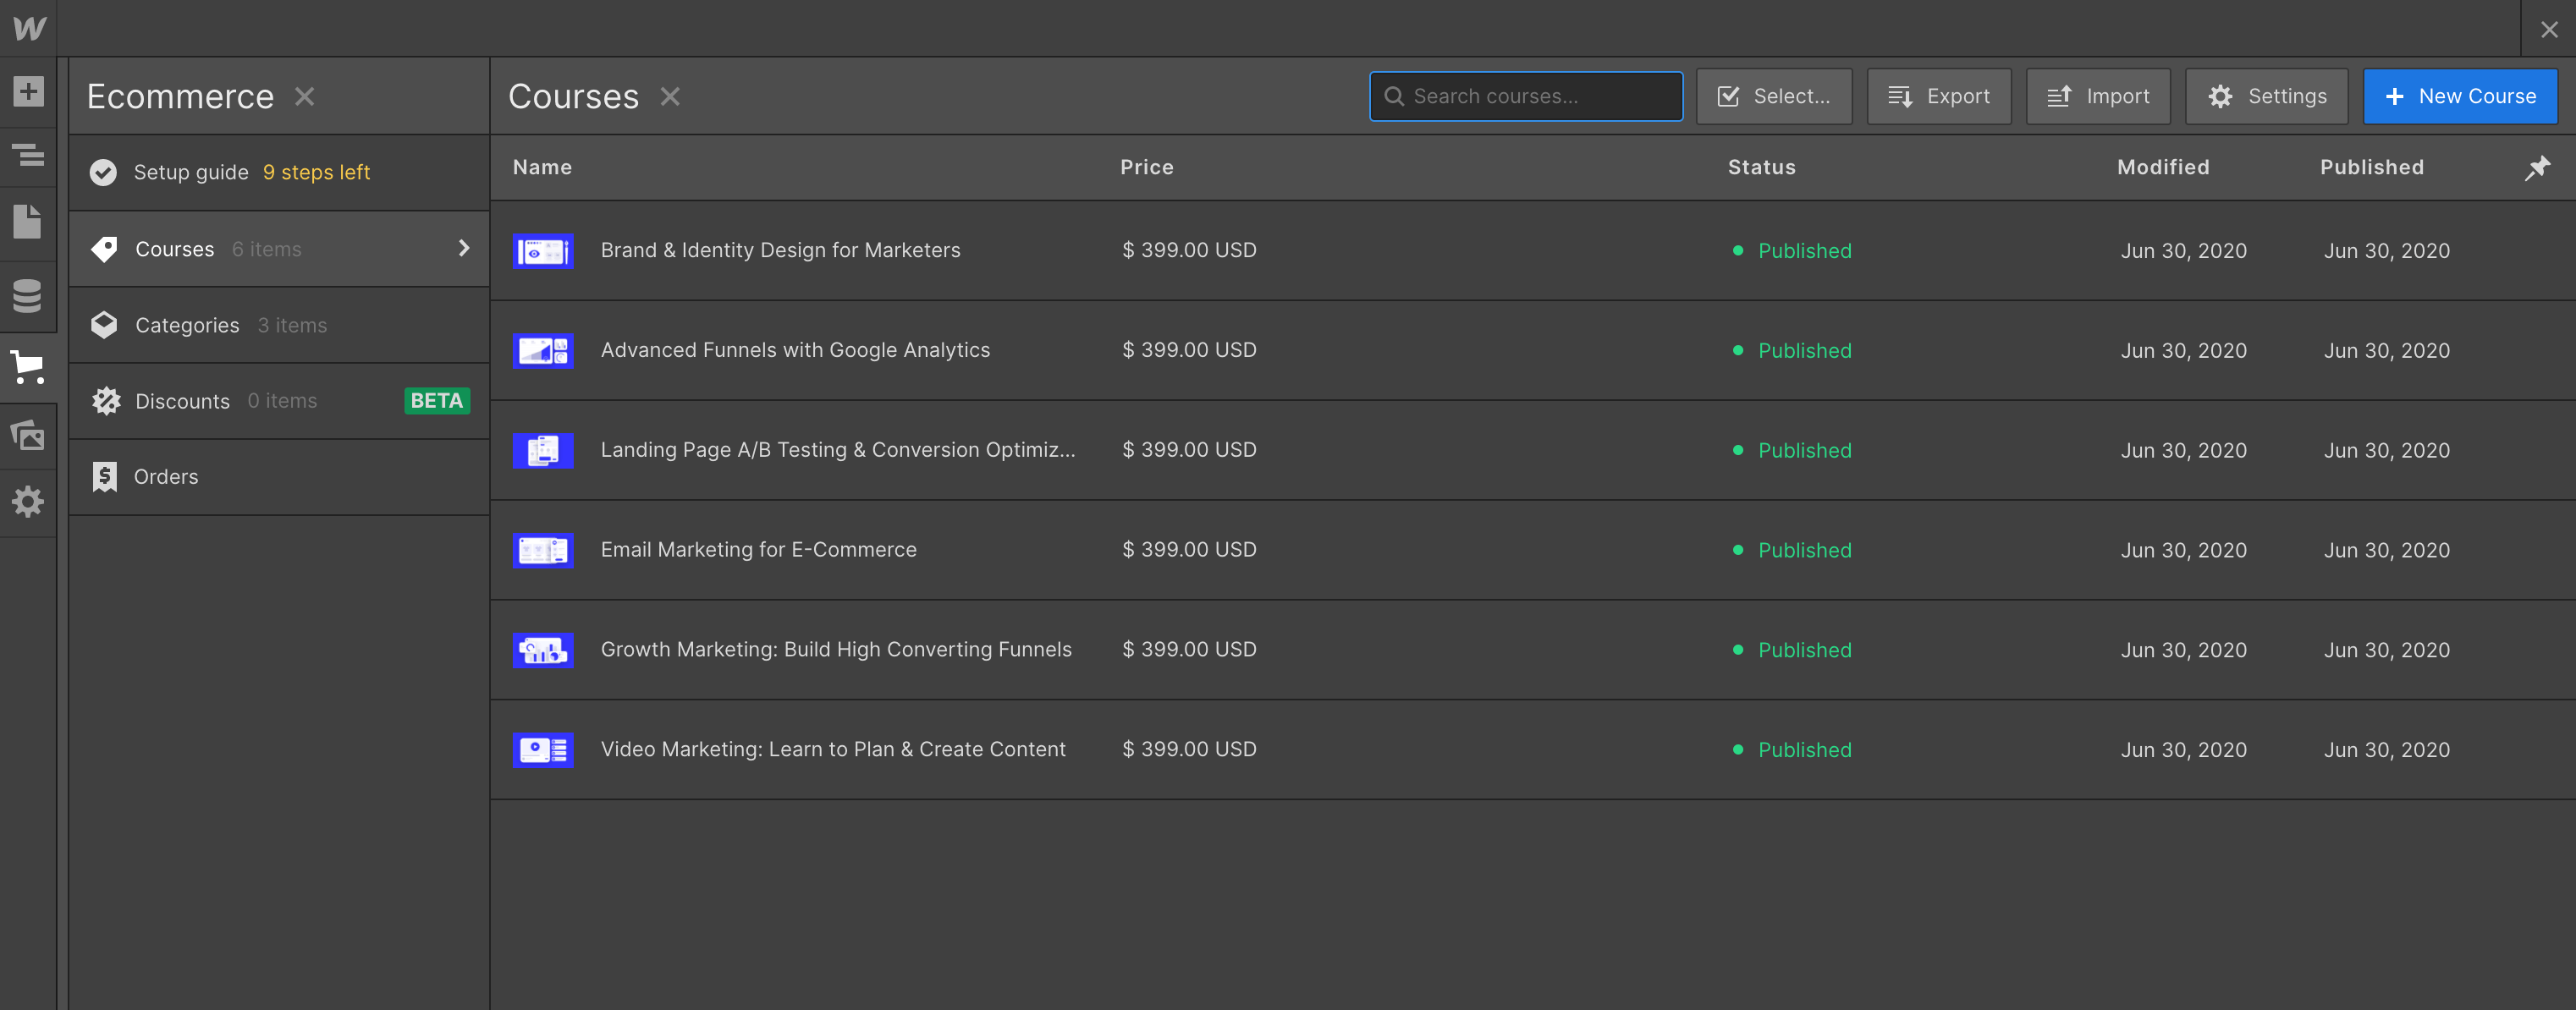Open the Add Elements panel

point(29,91)
